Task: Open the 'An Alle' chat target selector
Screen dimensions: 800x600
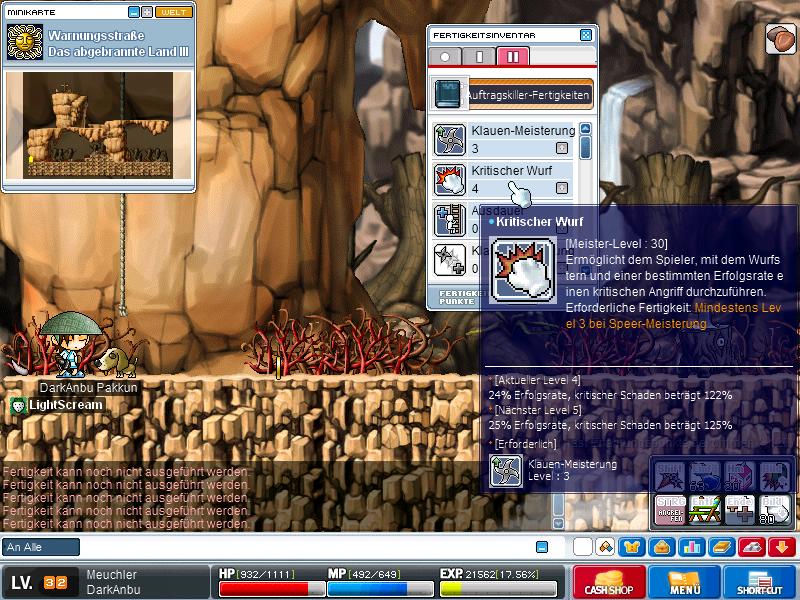Action: pos(41,547)
